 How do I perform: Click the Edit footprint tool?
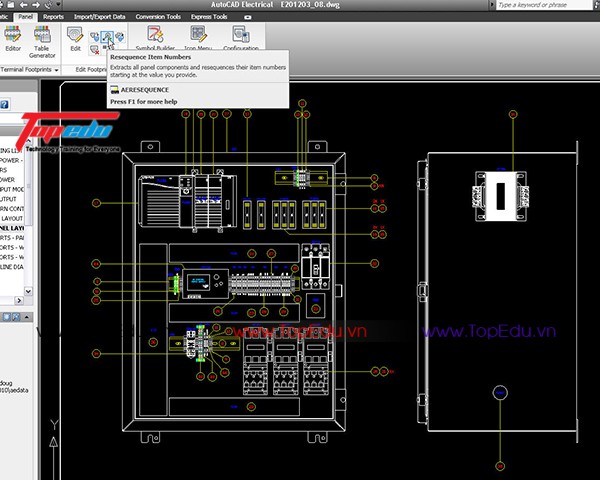75,38
